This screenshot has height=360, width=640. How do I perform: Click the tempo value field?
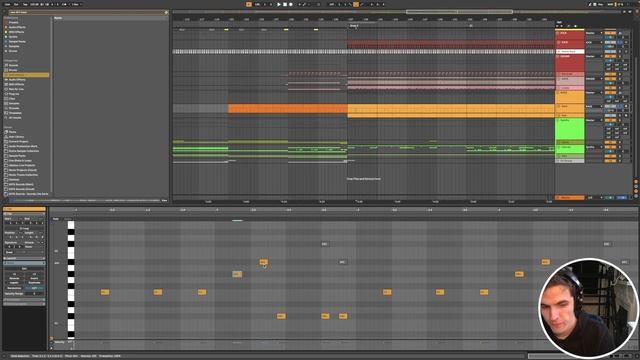34,4
